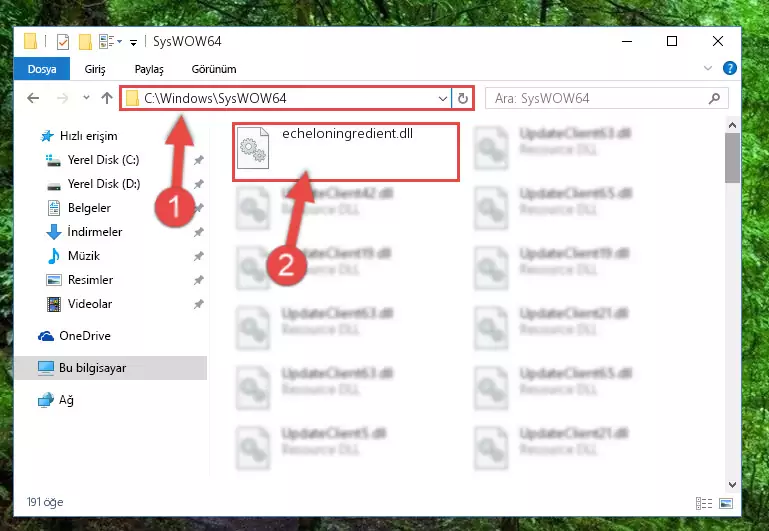
Task: Click the pin icon beside Yerel Disk (C:)
Action: pyautogui.click(x=198, y=160)
